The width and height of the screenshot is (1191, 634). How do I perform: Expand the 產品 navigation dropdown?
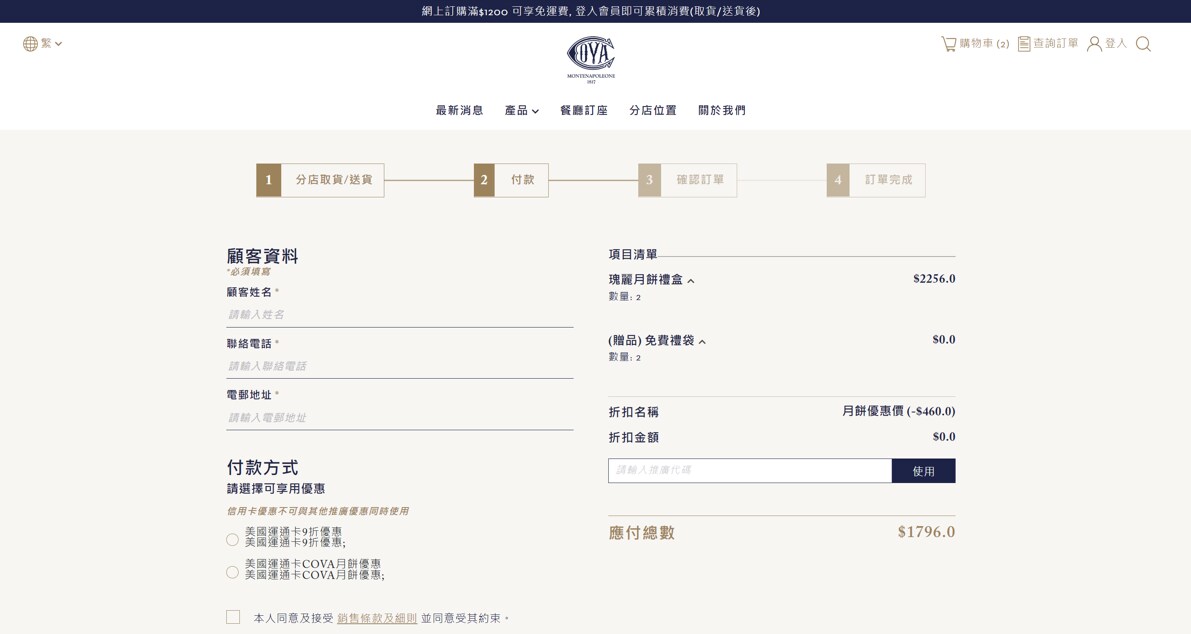(x=521, y=111)
